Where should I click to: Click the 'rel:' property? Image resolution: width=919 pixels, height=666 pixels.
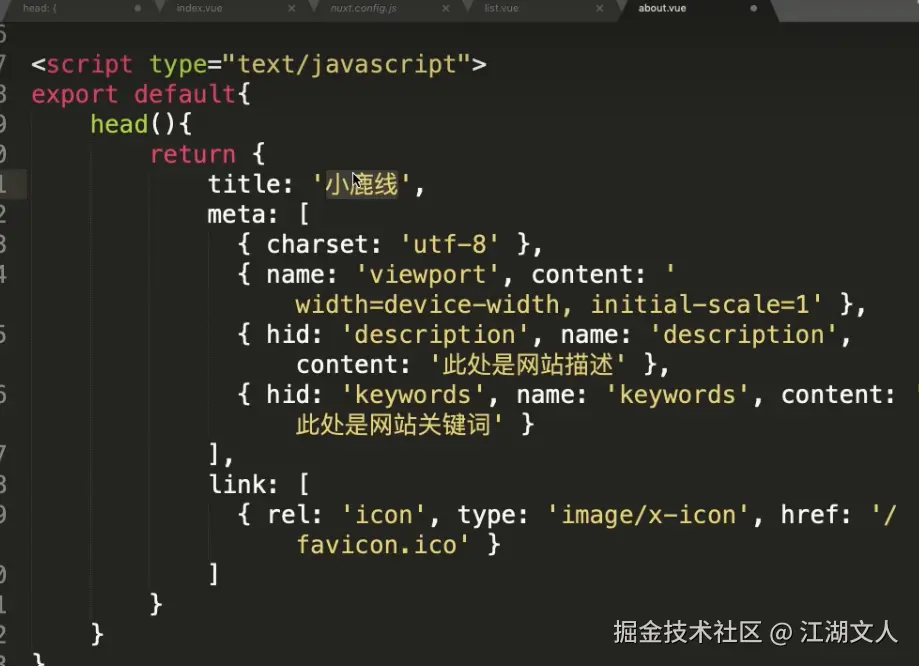point(294,514)
